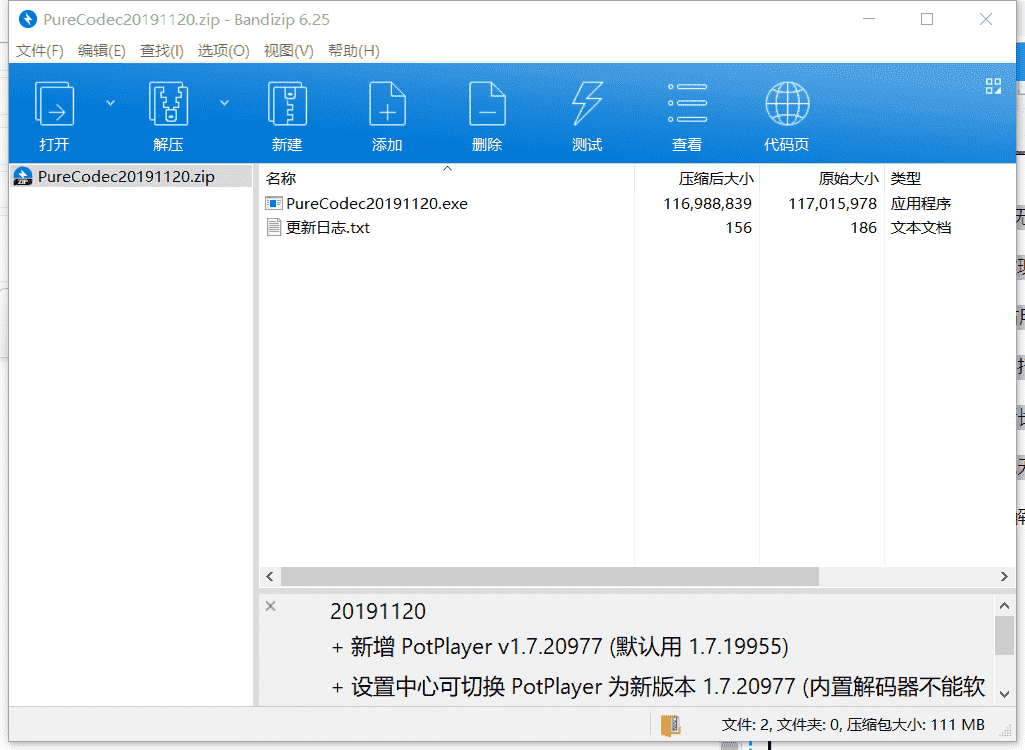This screenshot has width=1025, height=750.
Task: Open the 编辑(E) menu
Action: 101,51
